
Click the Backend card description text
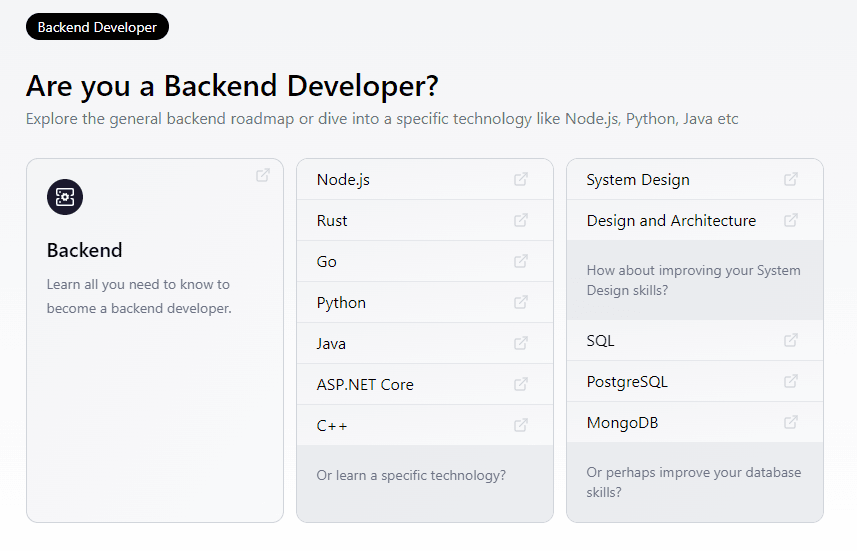point(139,297)
